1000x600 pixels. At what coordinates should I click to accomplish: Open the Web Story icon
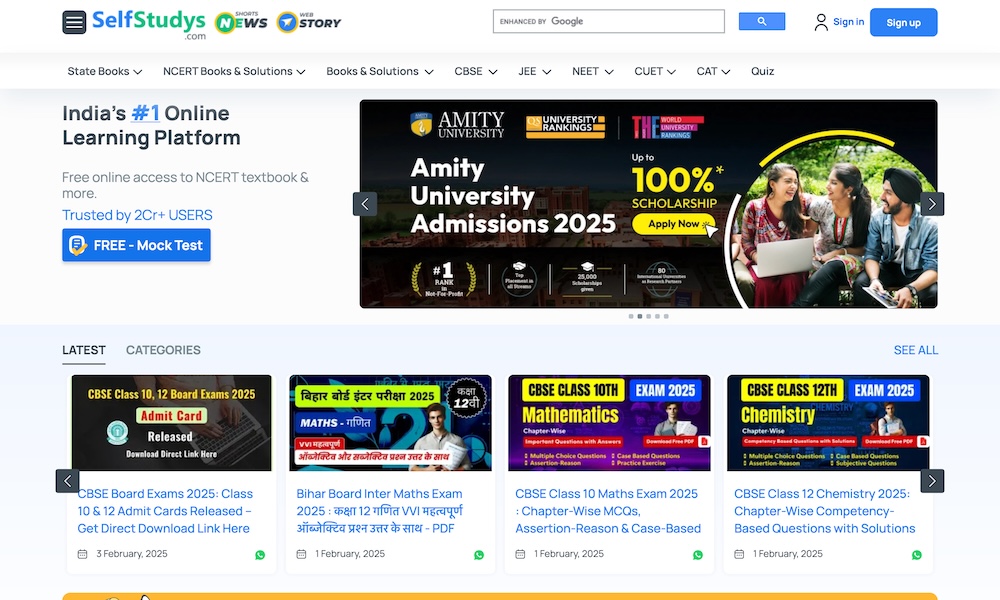point(308,21)
